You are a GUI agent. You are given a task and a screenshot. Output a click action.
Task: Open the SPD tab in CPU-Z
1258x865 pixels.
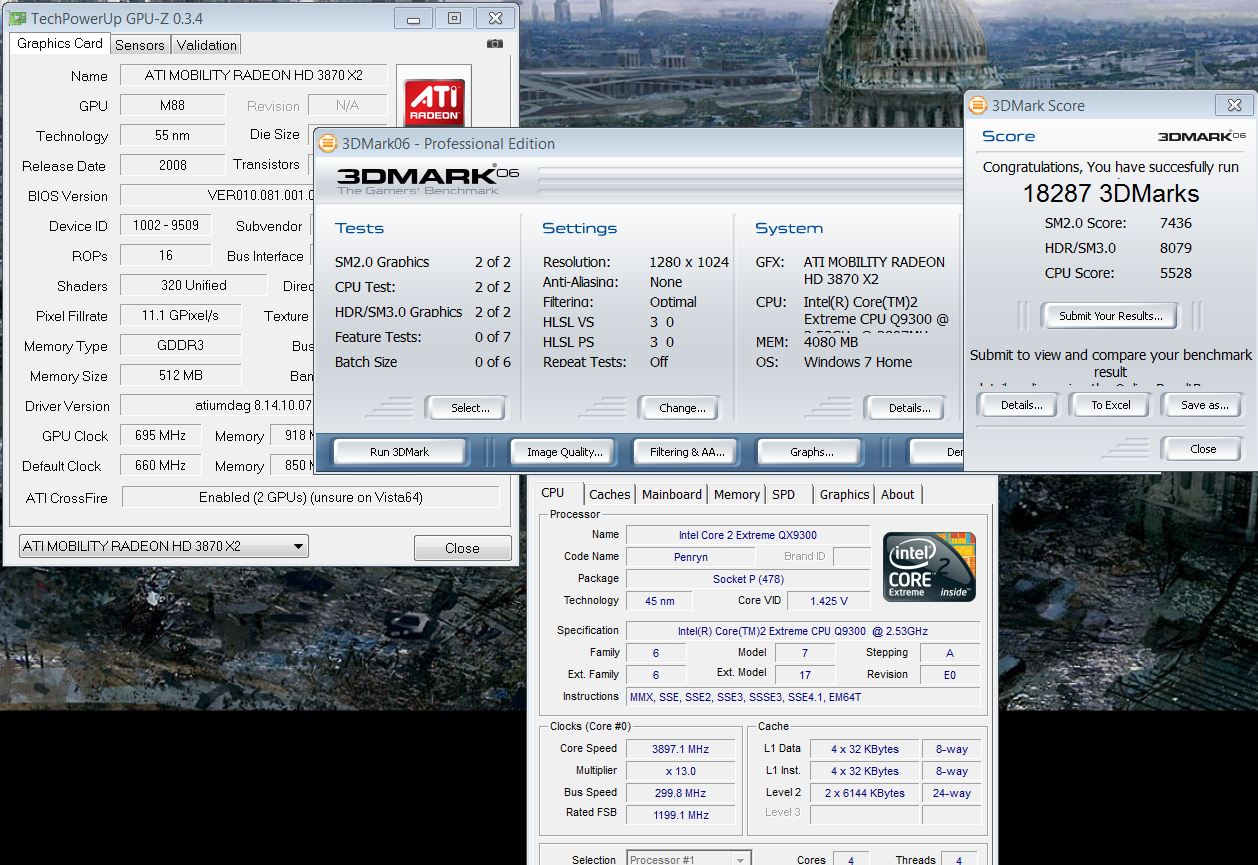click(784, 494)
